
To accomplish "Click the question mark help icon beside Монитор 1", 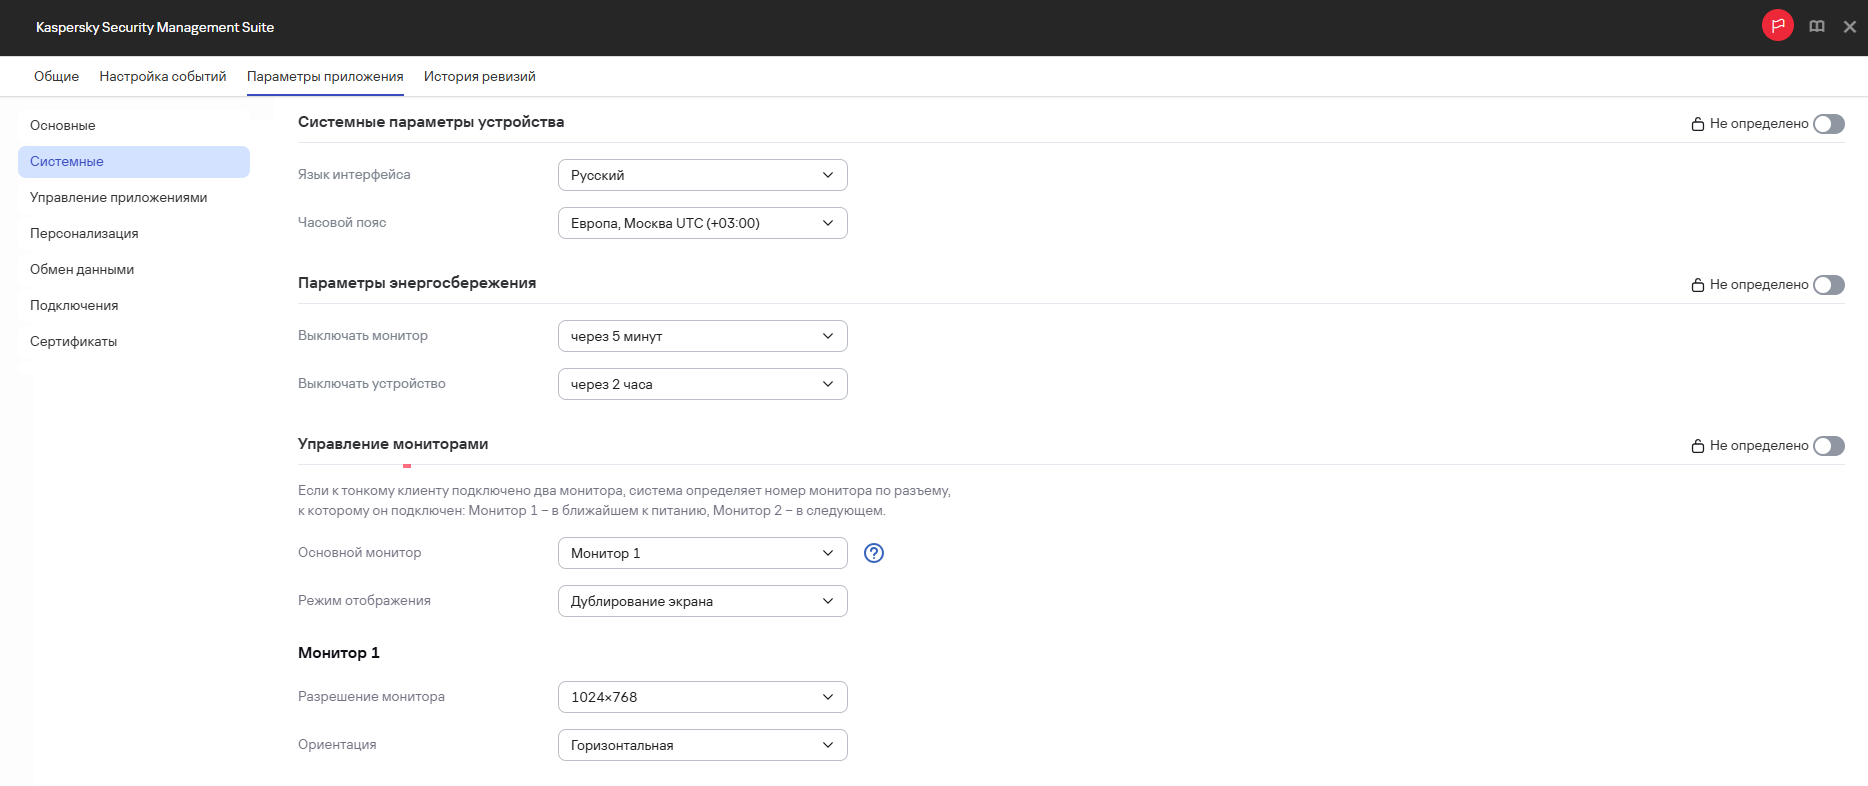I will (x=873, y=553).
